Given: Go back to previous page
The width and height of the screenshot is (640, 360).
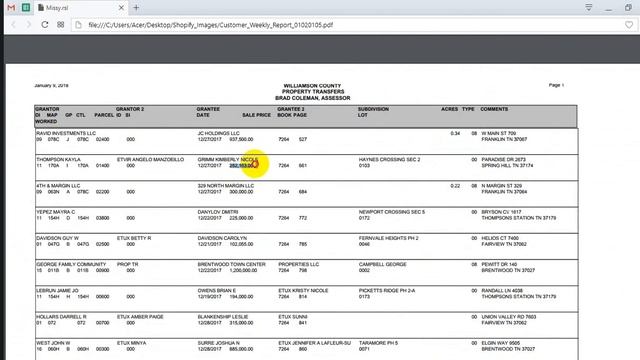Looking at the screenshot, I should (x=13, y=25).
